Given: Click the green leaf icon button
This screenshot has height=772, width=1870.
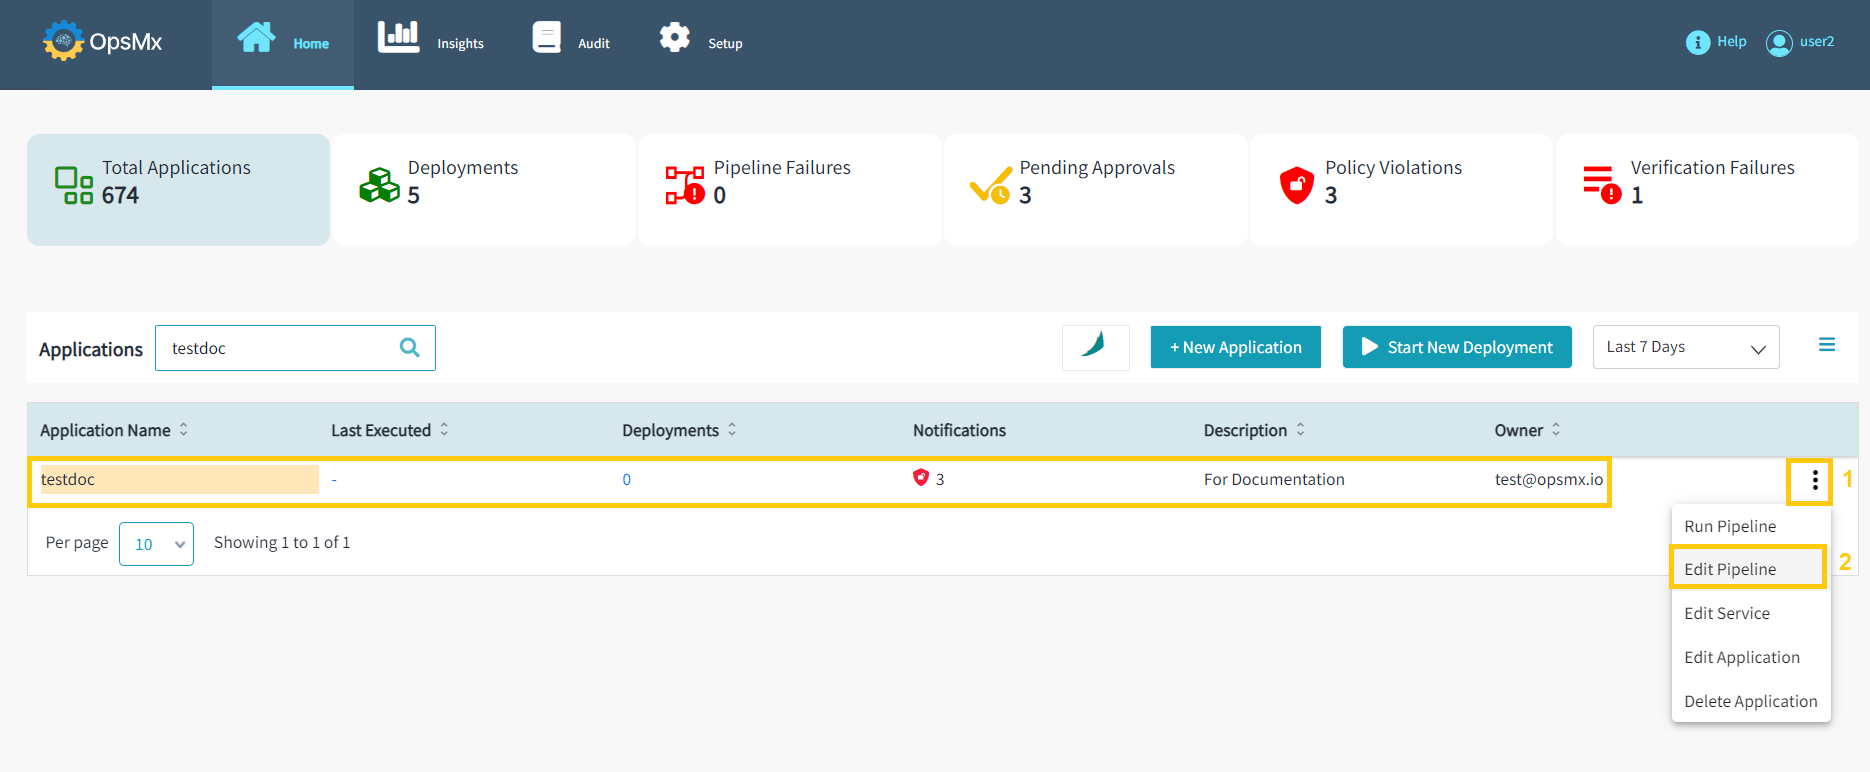Looking at the screenshot, I should coord(1095,347).
